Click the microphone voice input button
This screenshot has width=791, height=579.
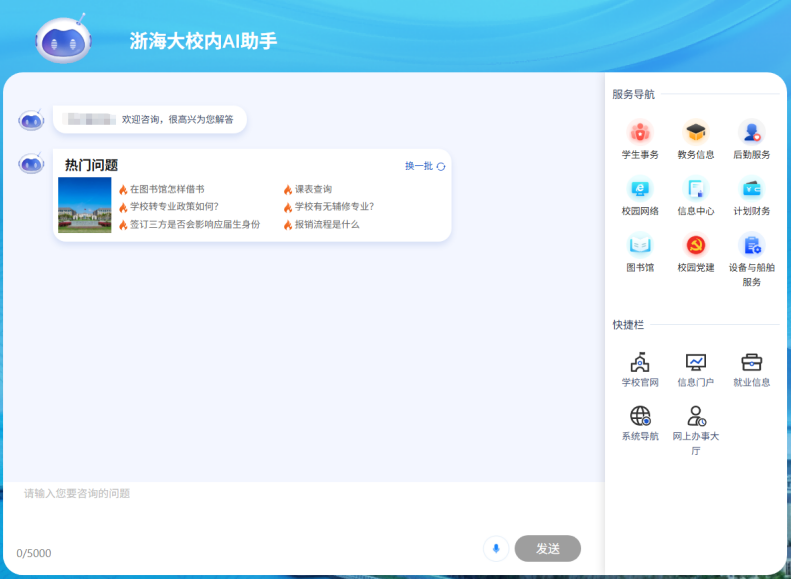tap(496, 548)
